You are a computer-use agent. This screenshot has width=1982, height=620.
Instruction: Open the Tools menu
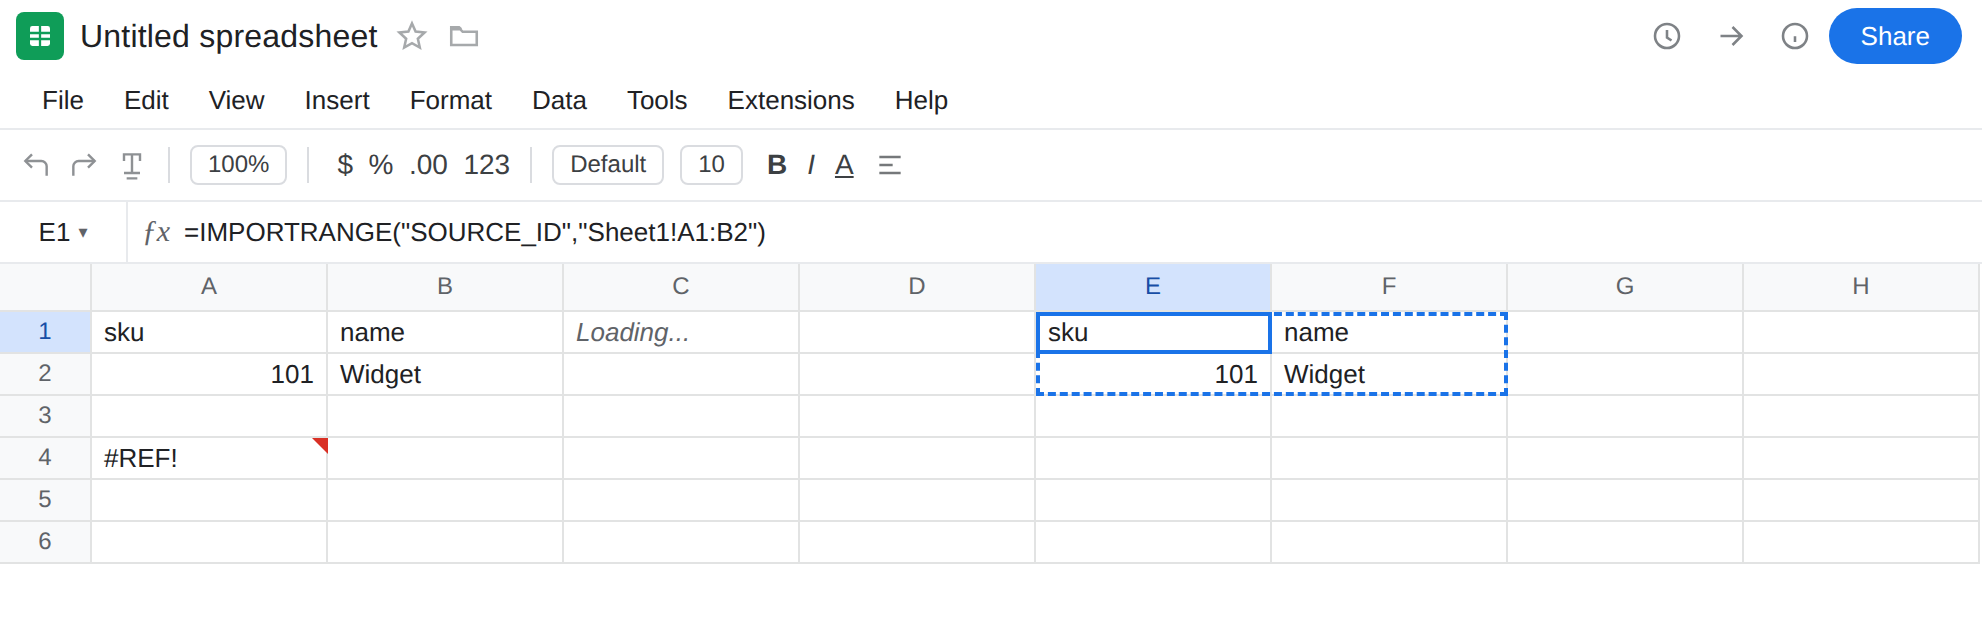pyautogui.click(x=657, y=101)
